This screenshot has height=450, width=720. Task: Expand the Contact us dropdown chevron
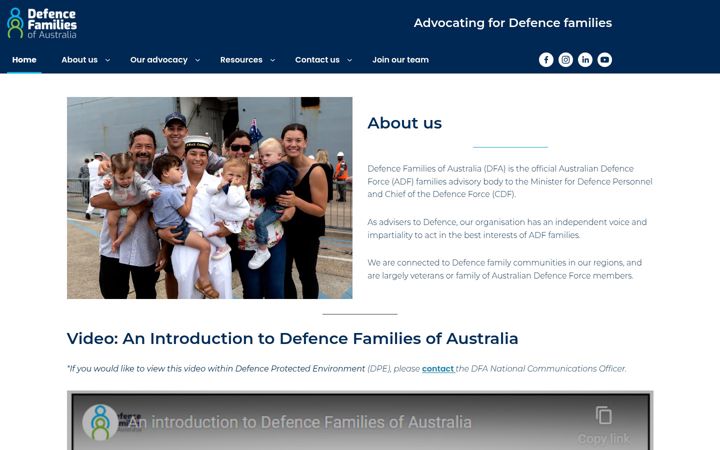[349, 60]
